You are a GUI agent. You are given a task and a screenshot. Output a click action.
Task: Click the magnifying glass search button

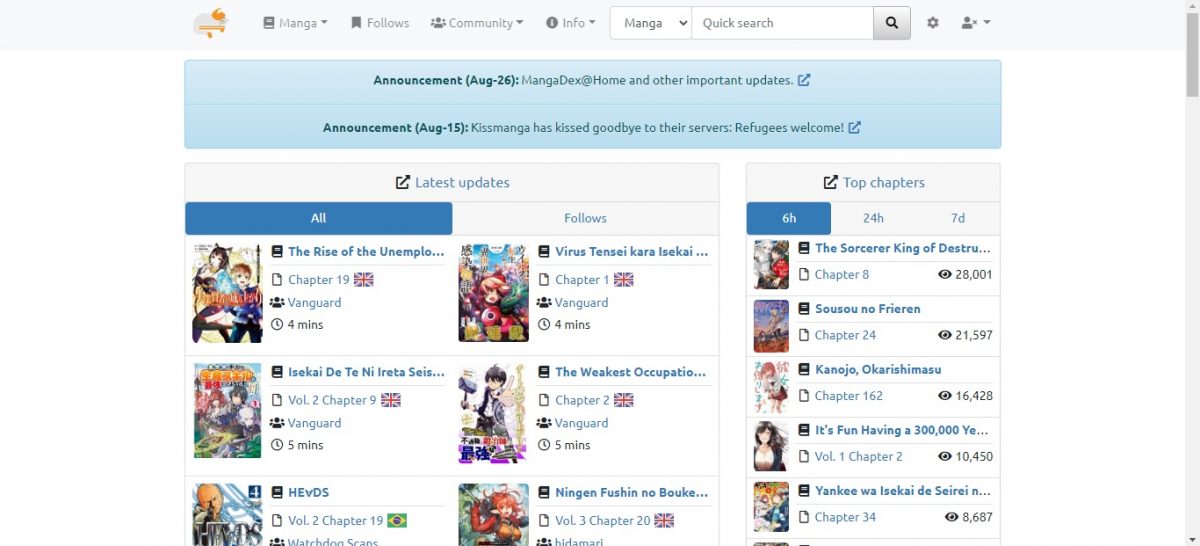tap(892, 23)
